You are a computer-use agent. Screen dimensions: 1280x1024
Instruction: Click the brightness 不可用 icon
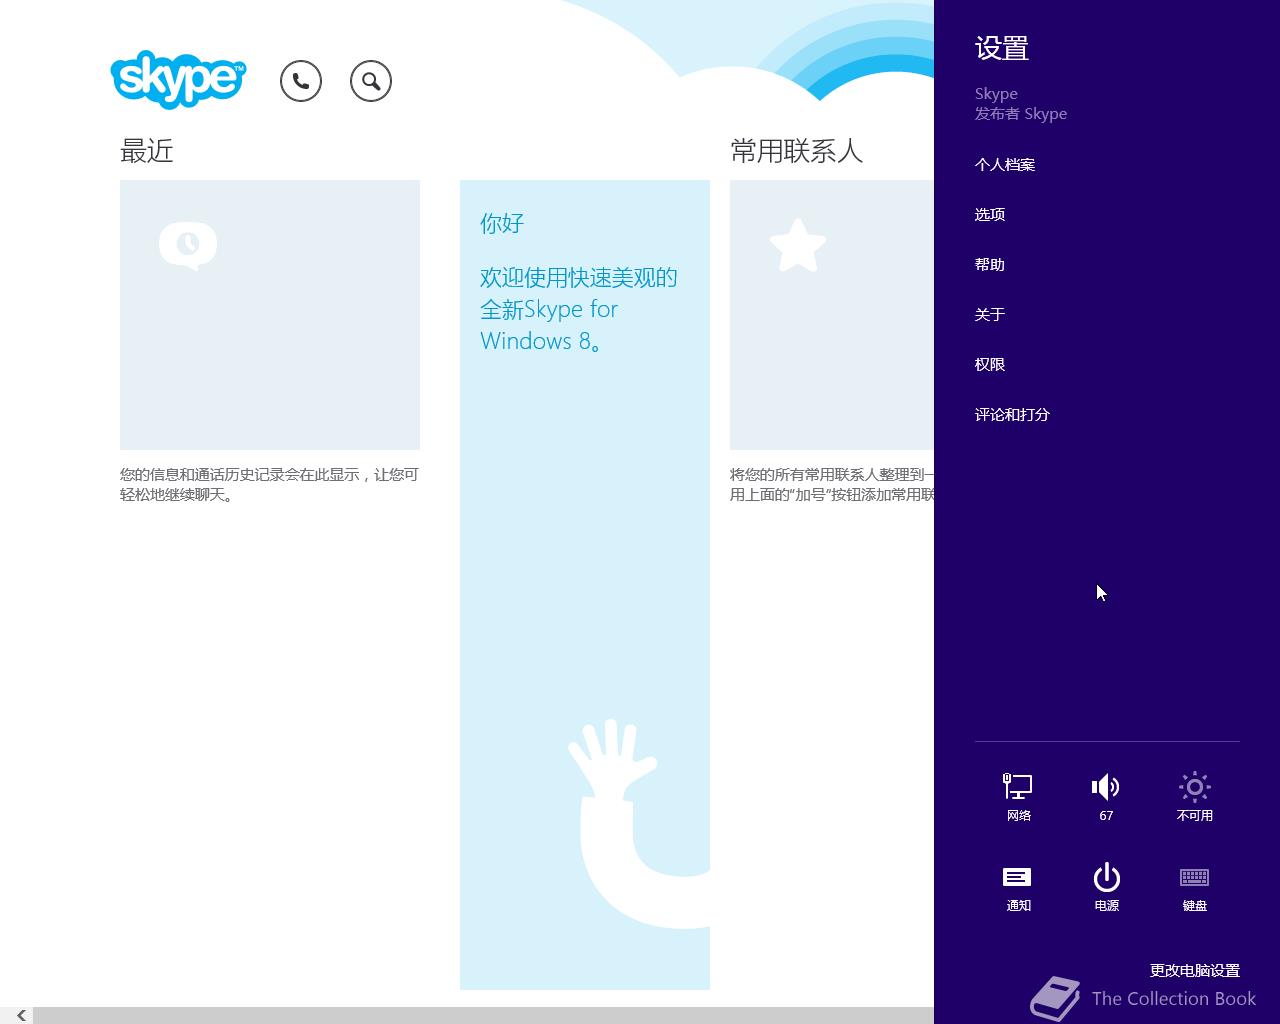[1194, 797]
